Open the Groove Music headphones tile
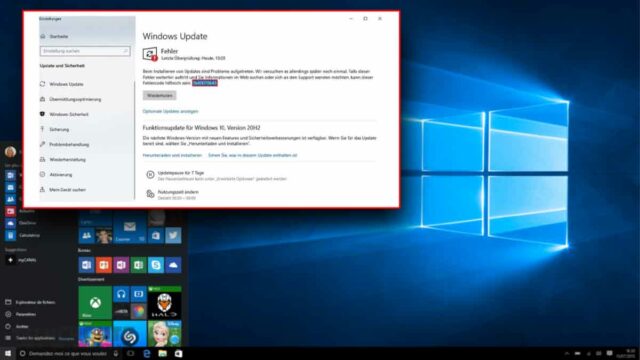Viewport: 640px width, 360px height. pos(121,294)
